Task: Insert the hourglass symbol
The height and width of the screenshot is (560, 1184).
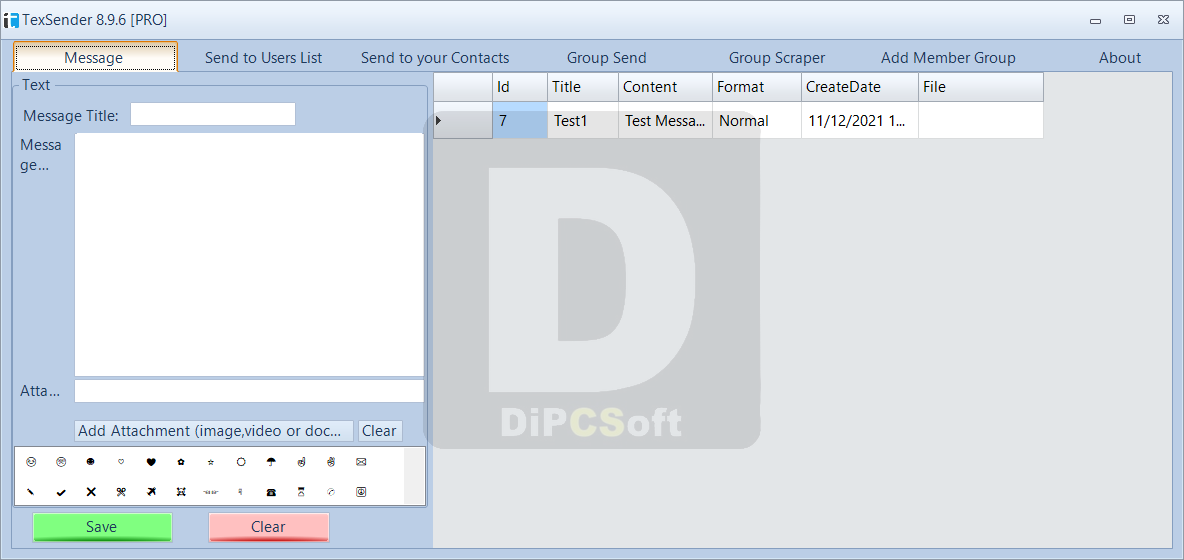Action: pyautogui.click(x=301, y=491)
